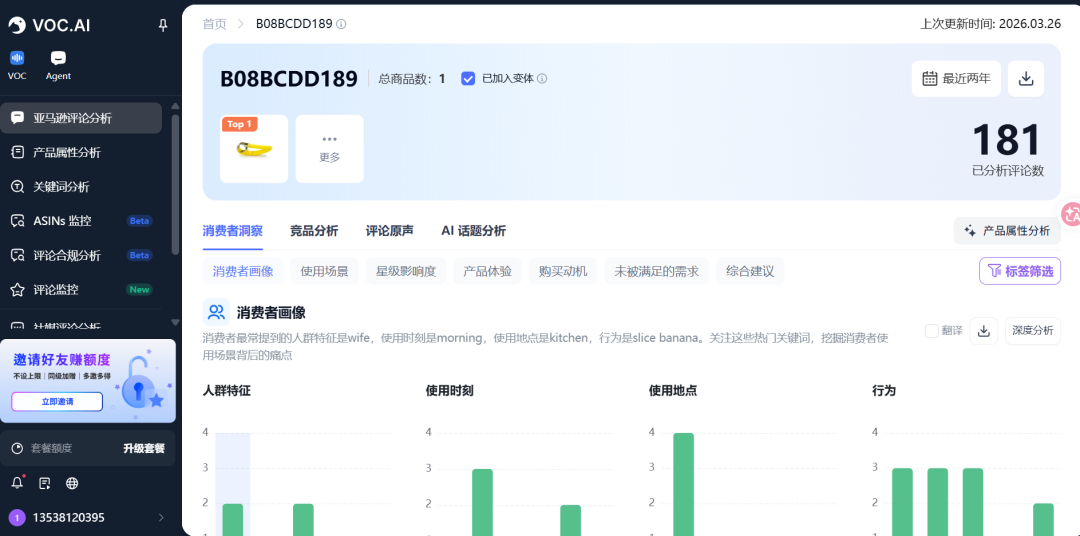Open 关键词分析 in sidebar
This screenshot has height=536, width=1080.
pos(81,187)
